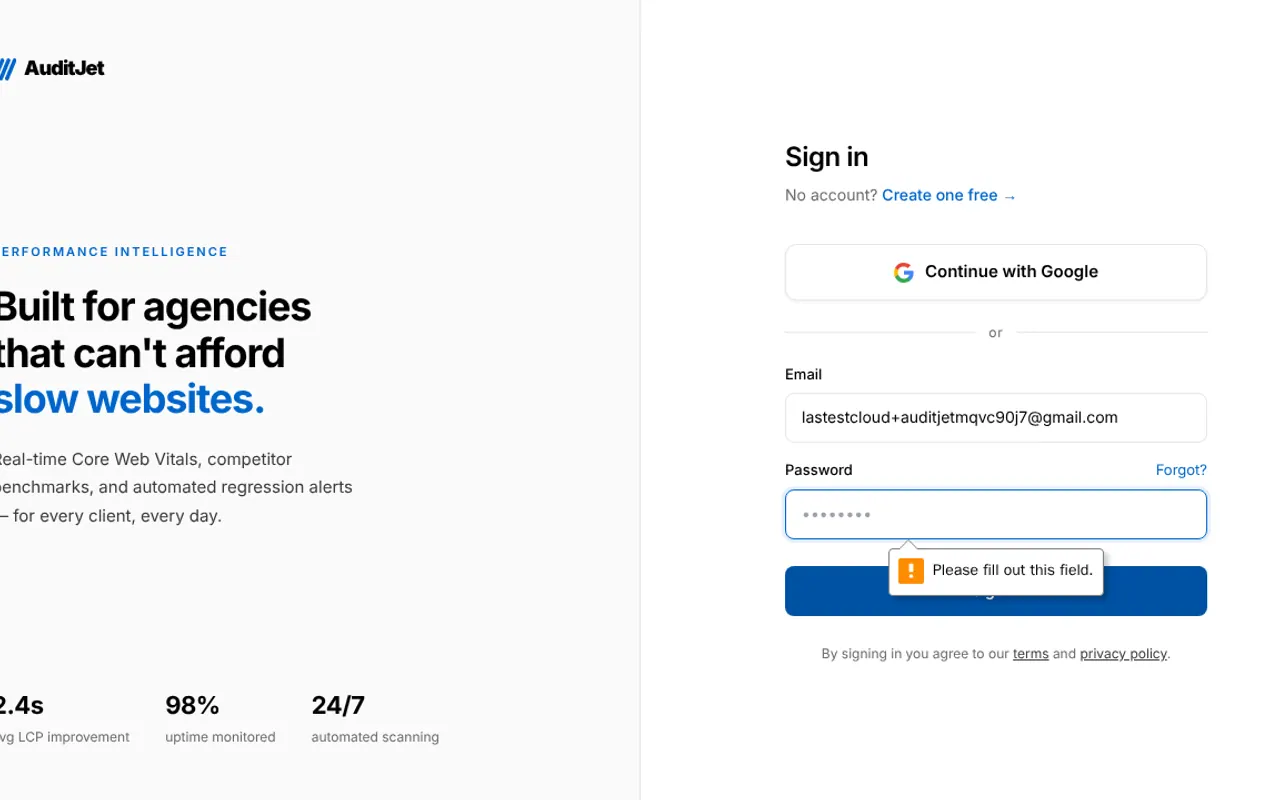1280x800 pixels.
Task: Click the Password field label
Action: tap(819, 470)
